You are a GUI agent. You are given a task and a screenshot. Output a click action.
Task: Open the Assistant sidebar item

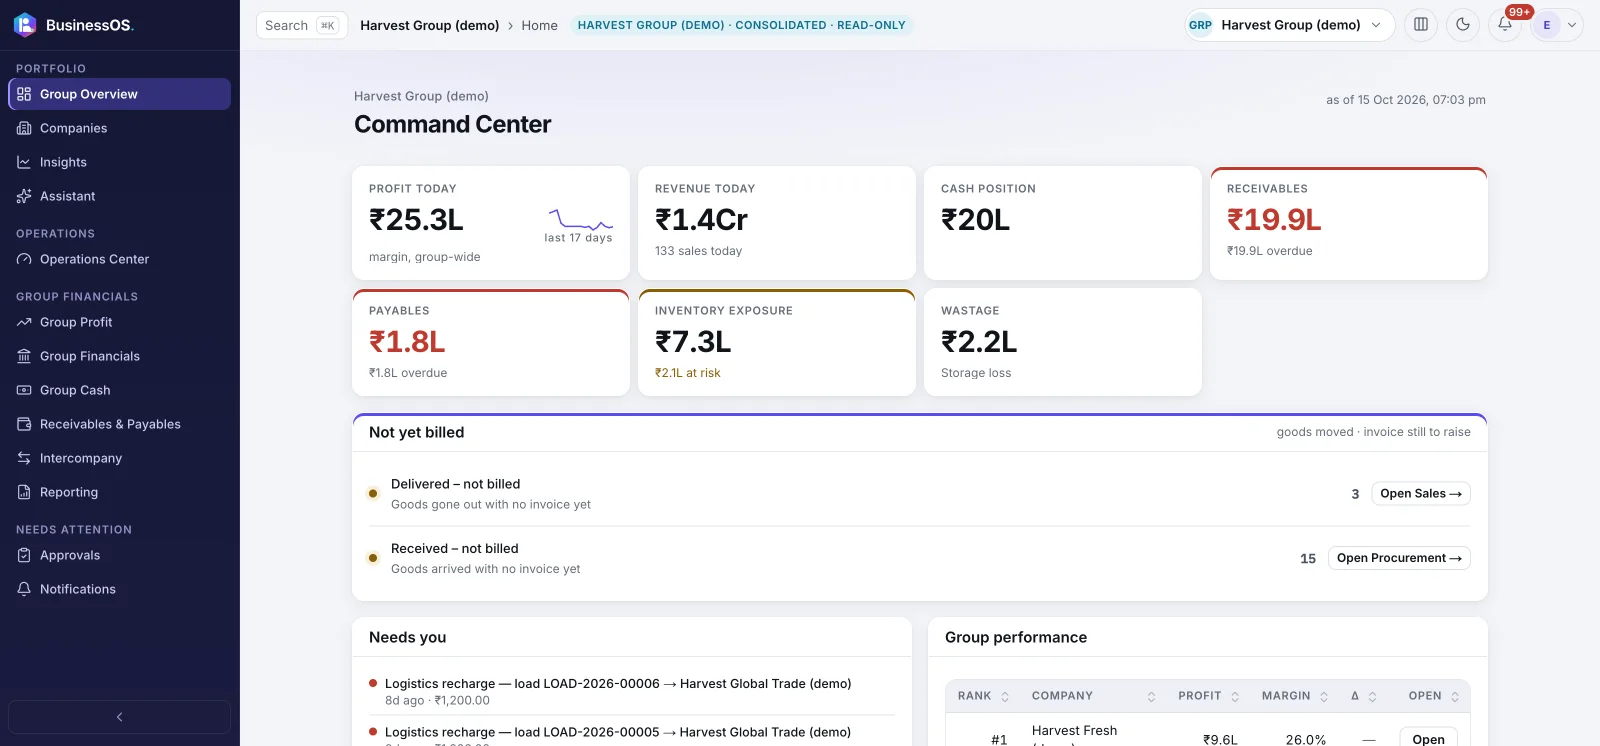[x=119, y=196]
